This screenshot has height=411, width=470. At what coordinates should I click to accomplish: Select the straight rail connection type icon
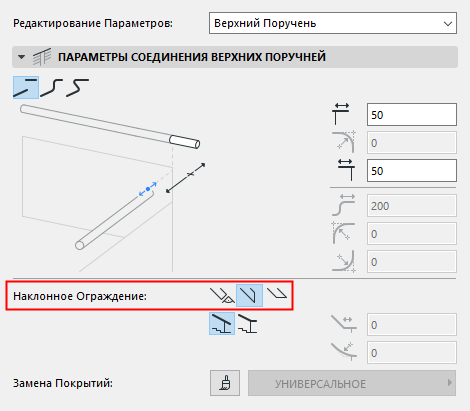click(26, 88)
